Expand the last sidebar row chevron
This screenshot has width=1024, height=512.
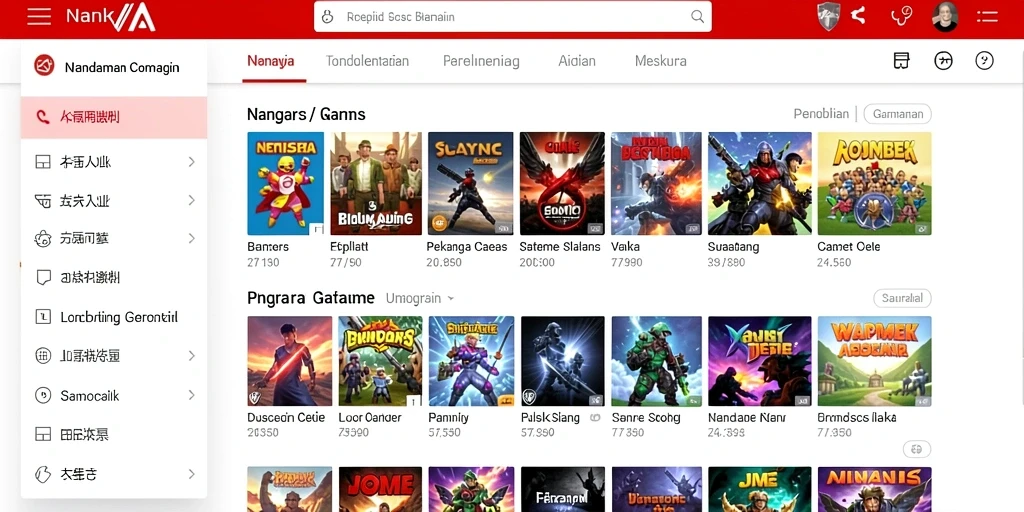point(191,474)
